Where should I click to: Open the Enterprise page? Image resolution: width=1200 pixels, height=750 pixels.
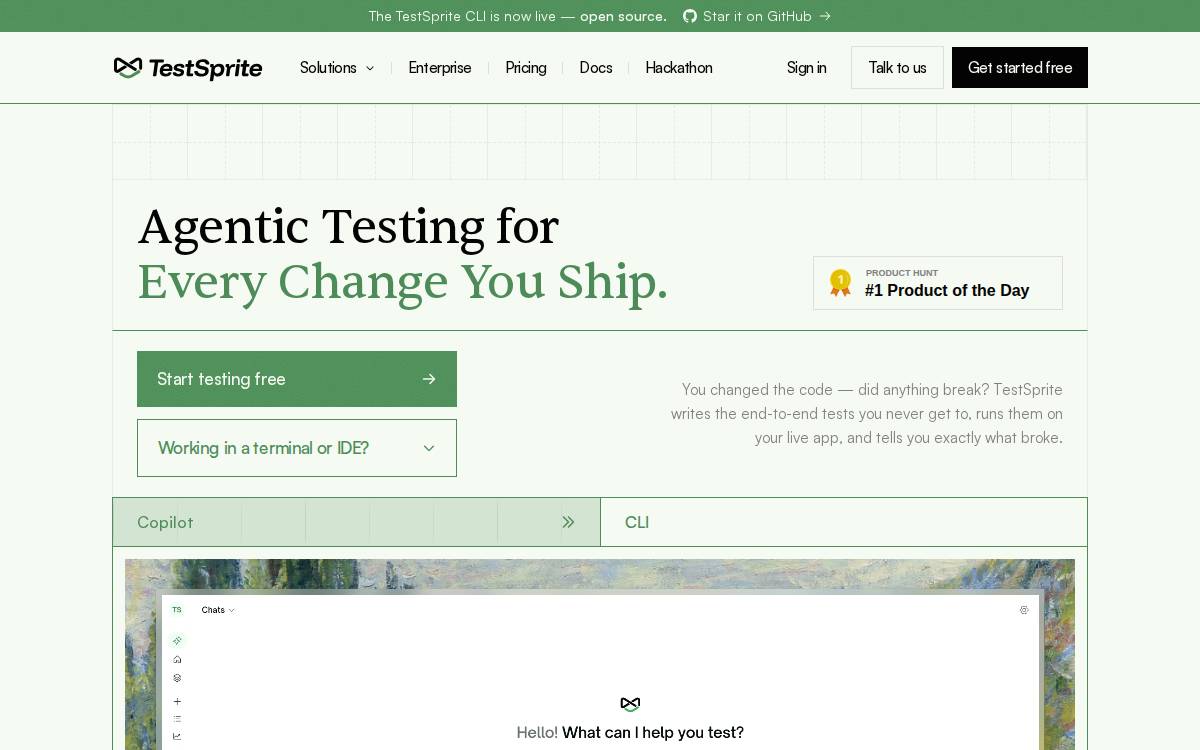440,68
